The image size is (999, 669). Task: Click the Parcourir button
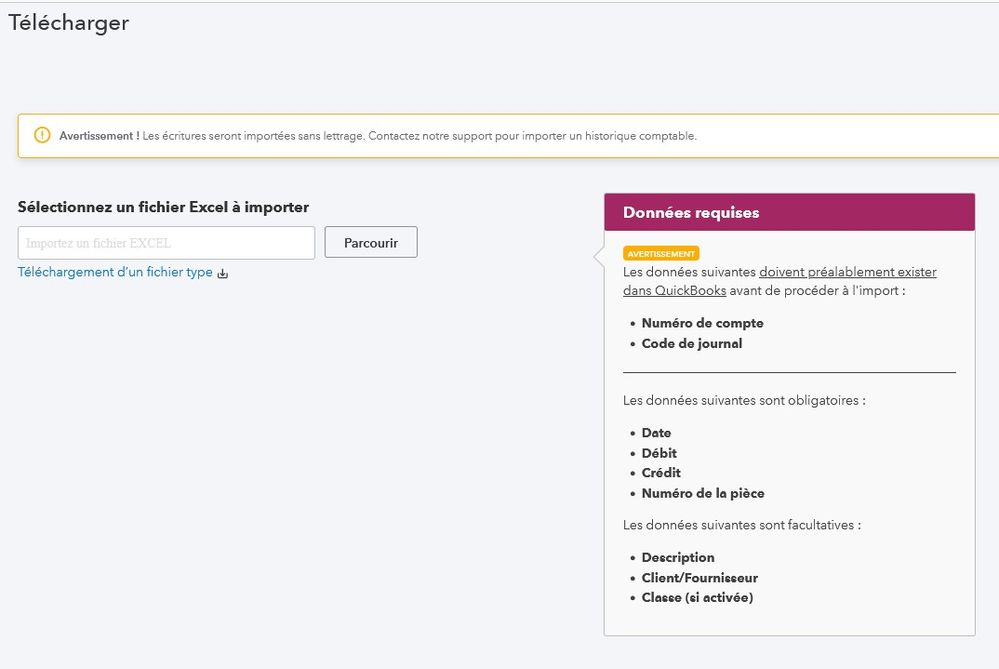click(x=371, y=242)
